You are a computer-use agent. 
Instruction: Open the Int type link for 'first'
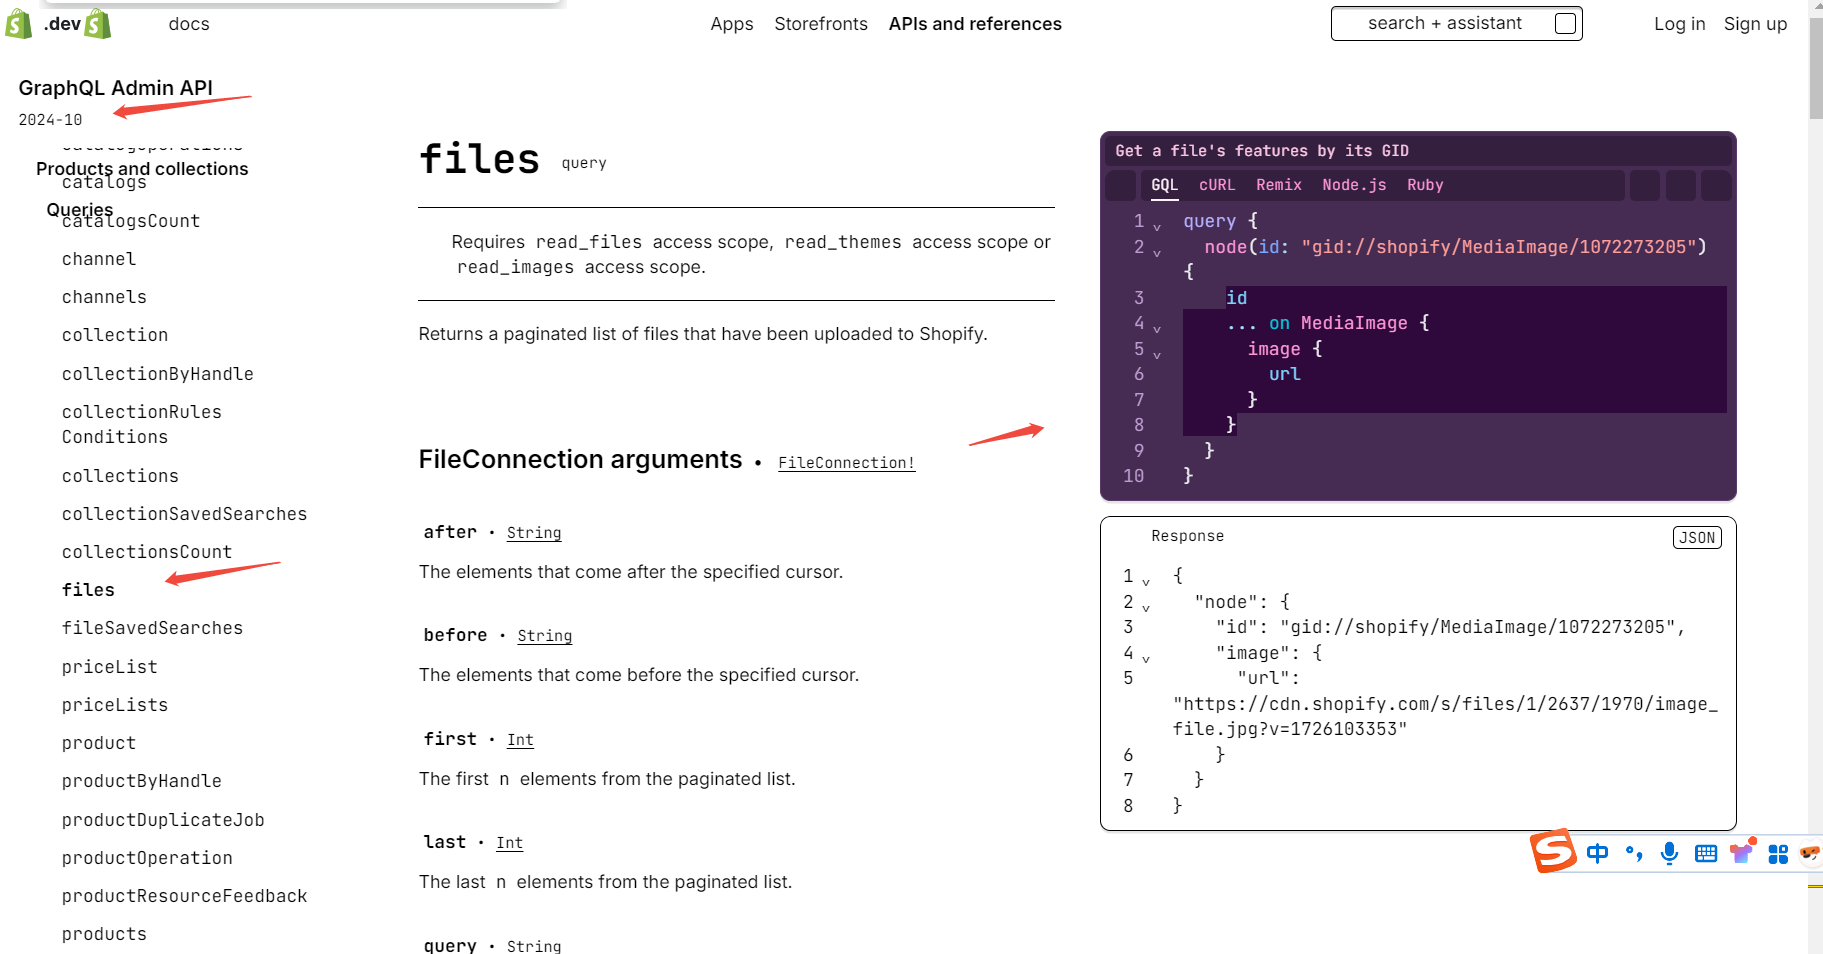tap(520, 740)
